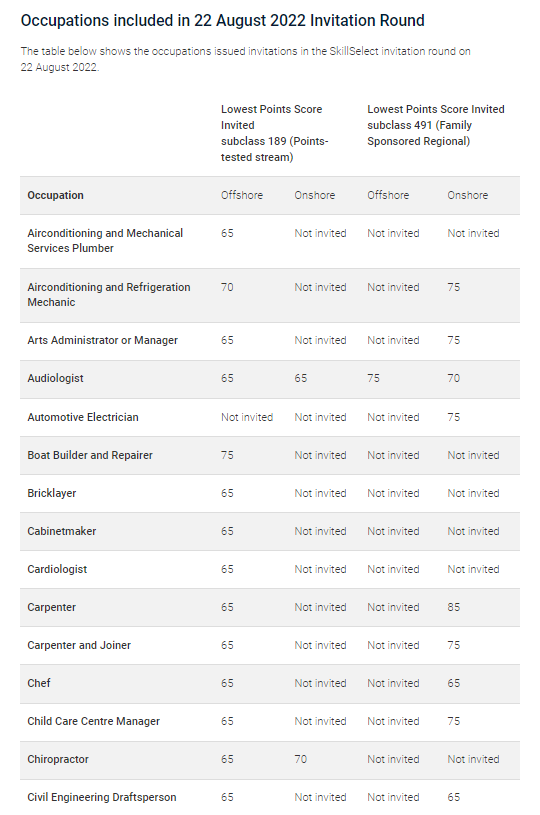This screenshot has width=540, height=815.
Task: Select the Bricklayer occupation name
Action: pyautogui.click(x=51, y=493)
